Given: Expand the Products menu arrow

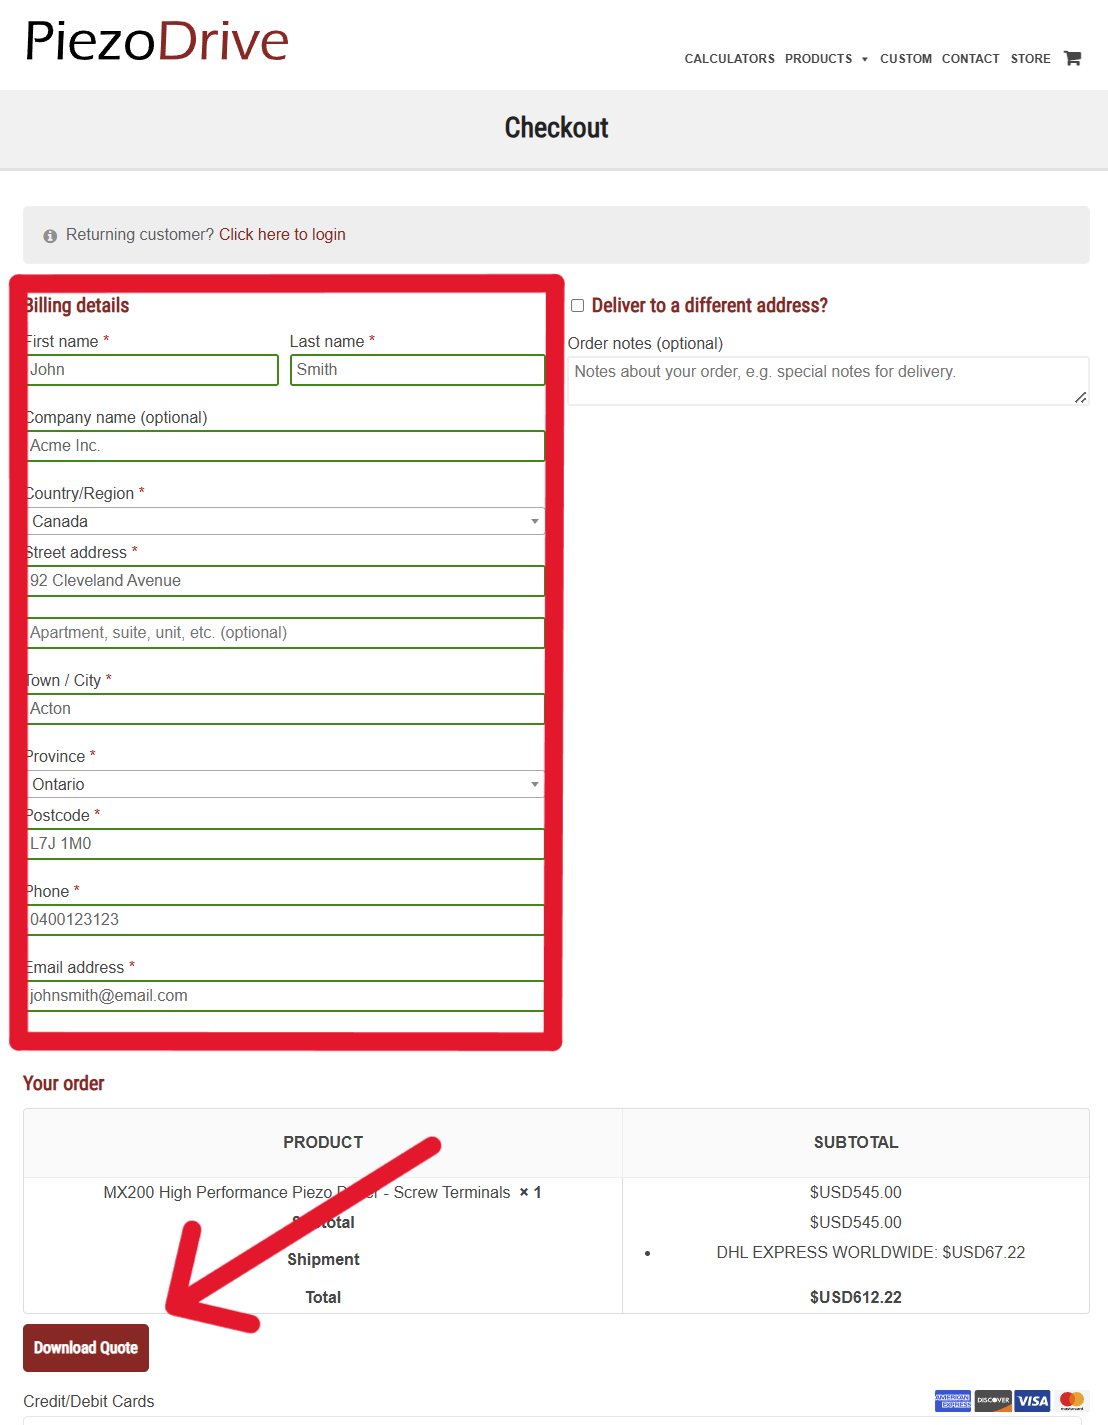Looking at the screenshot, I should 864,59.
